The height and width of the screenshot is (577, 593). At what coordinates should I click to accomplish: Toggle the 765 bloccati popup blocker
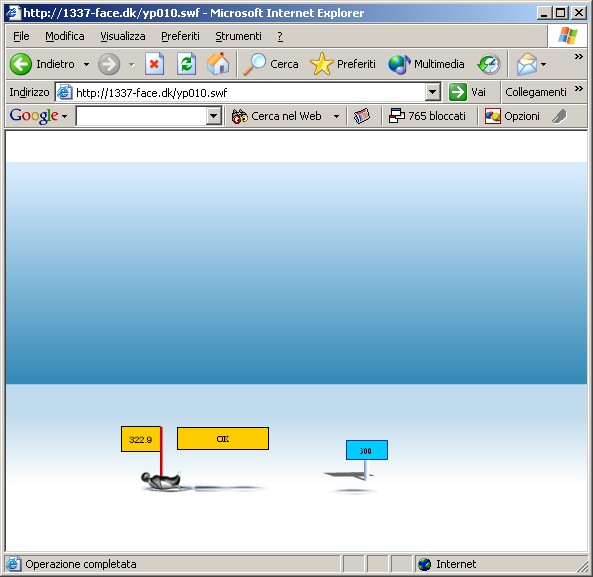[x=427, y=116]
